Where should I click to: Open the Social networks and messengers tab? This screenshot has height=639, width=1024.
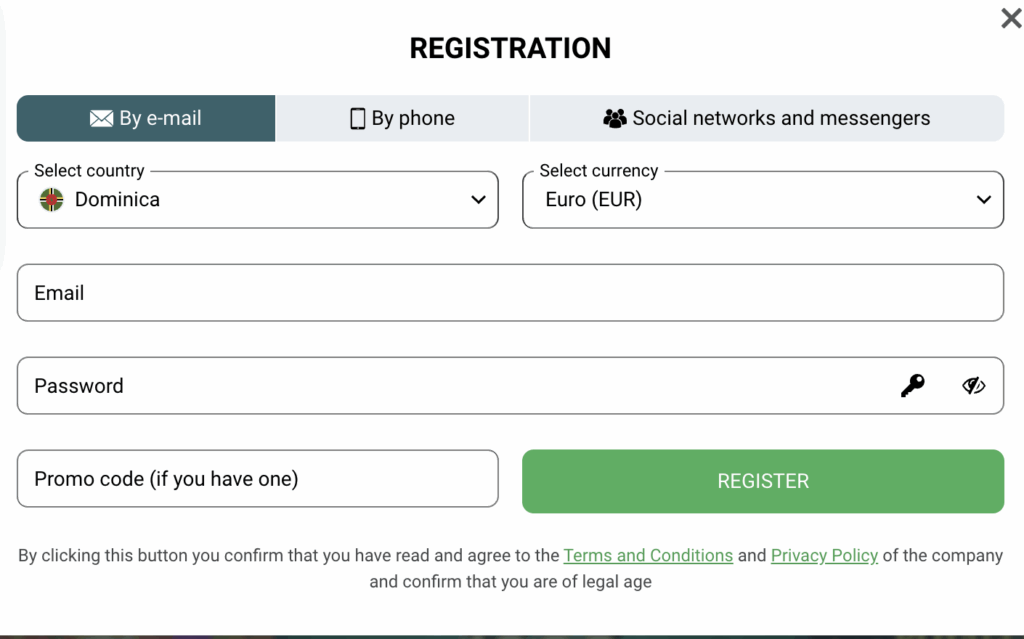pos(766,117)
